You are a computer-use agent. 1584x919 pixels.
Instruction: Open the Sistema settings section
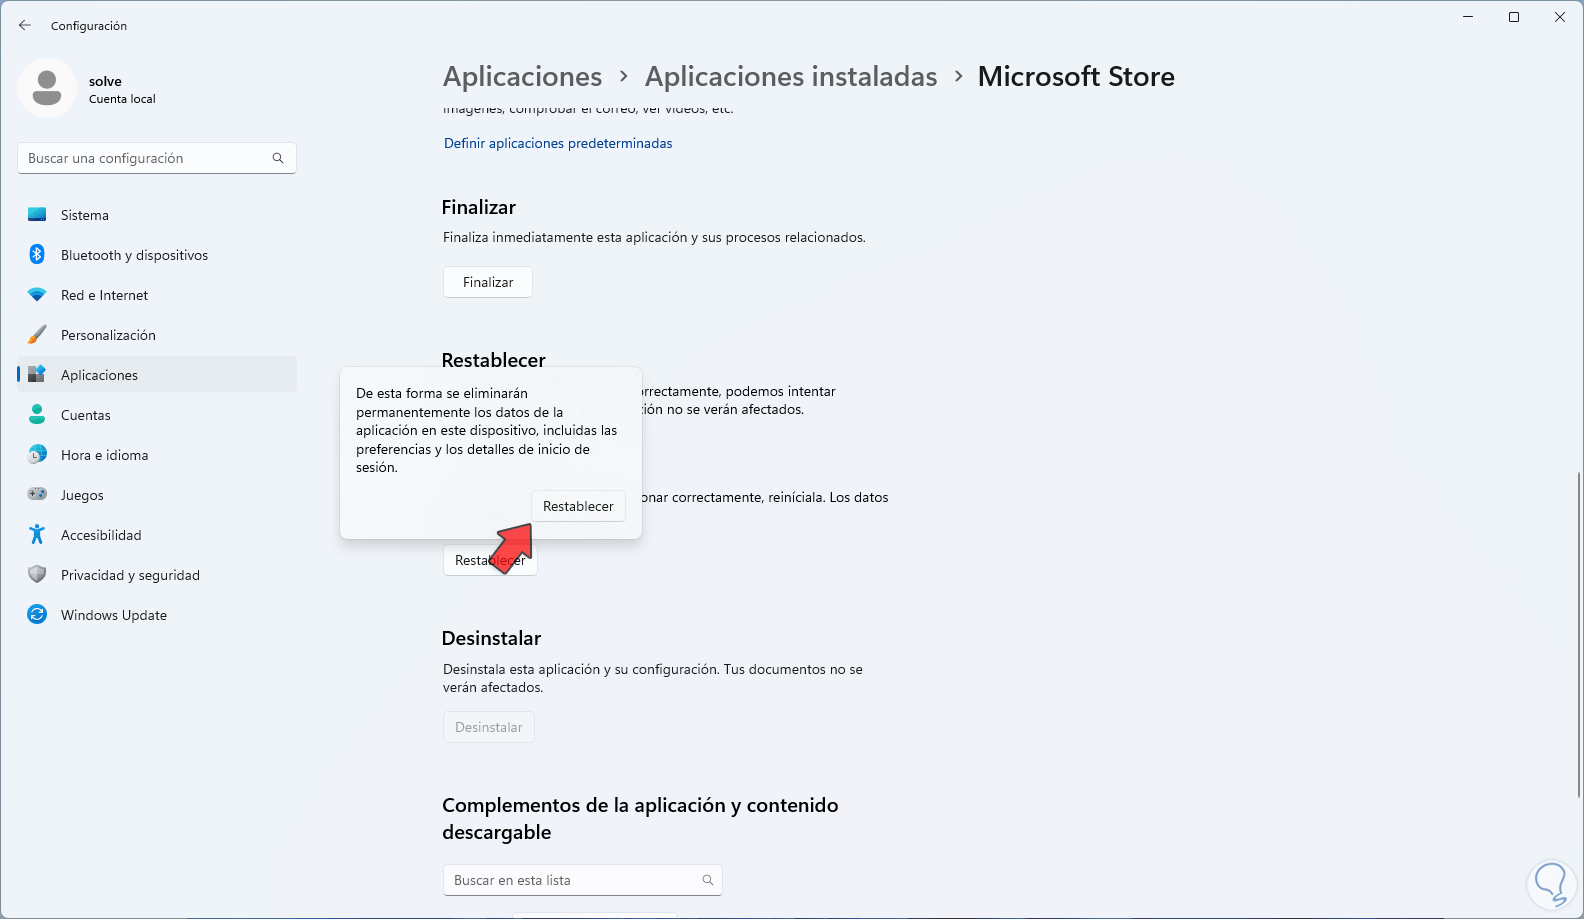pyautogui.click(x=157, y=215)
